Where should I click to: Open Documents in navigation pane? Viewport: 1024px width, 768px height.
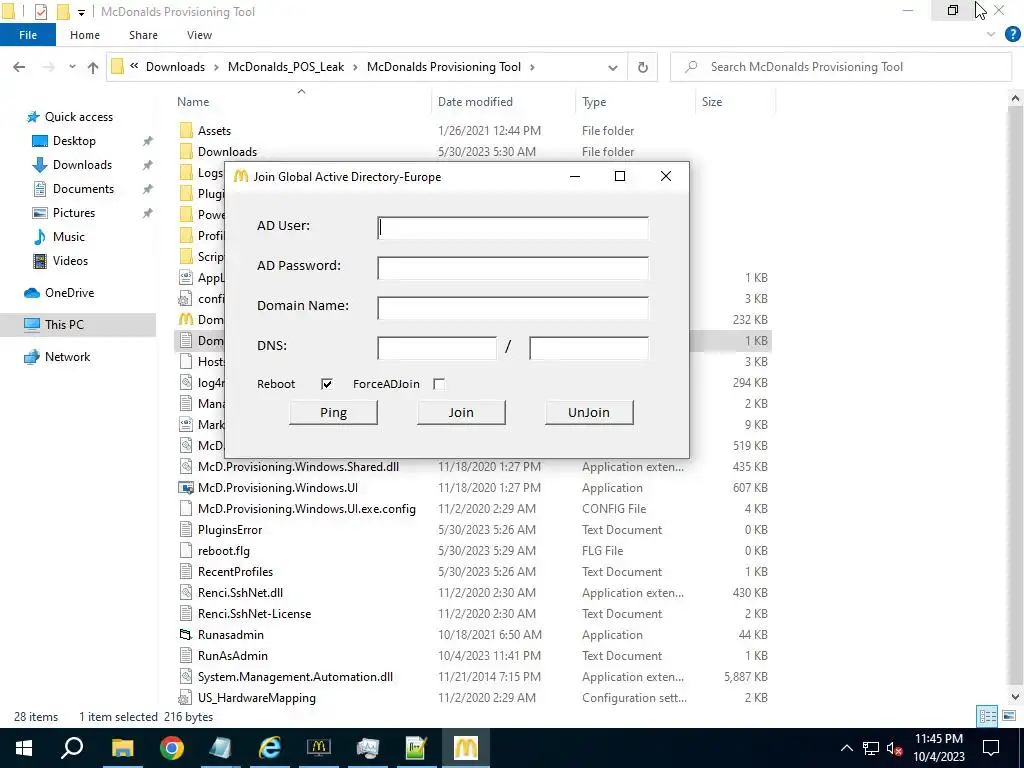[83, 189]
